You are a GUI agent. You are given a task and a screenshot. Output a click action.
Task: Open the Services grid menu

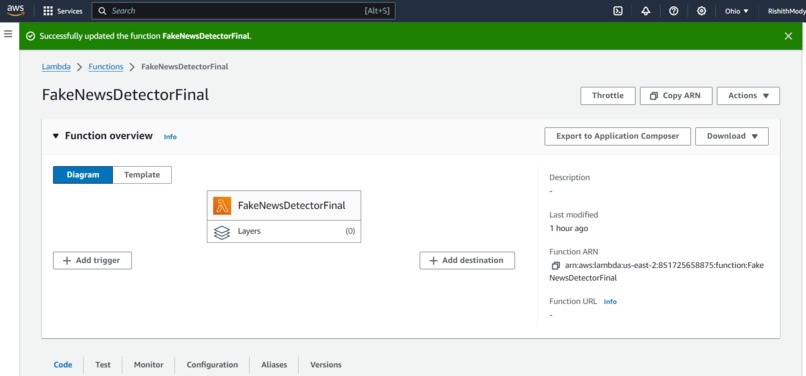(63, 11)
